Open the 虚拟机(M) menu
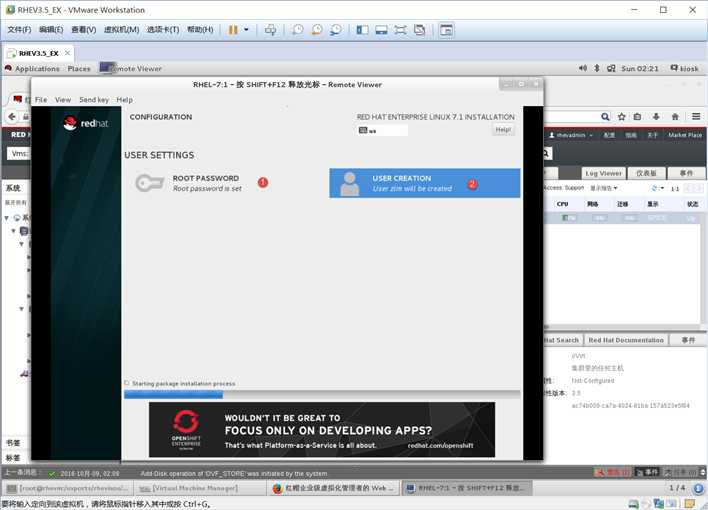Image resolution: width=708 pixels, height=510 pixels. point(121,30)
